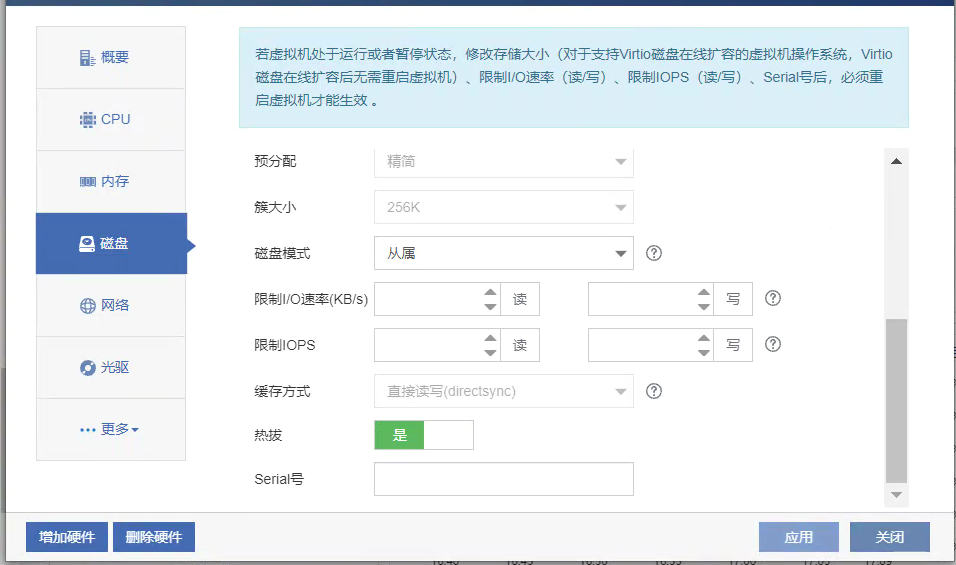Open the 磁盘模式 dropdown showing 从属

coord(504,253)
